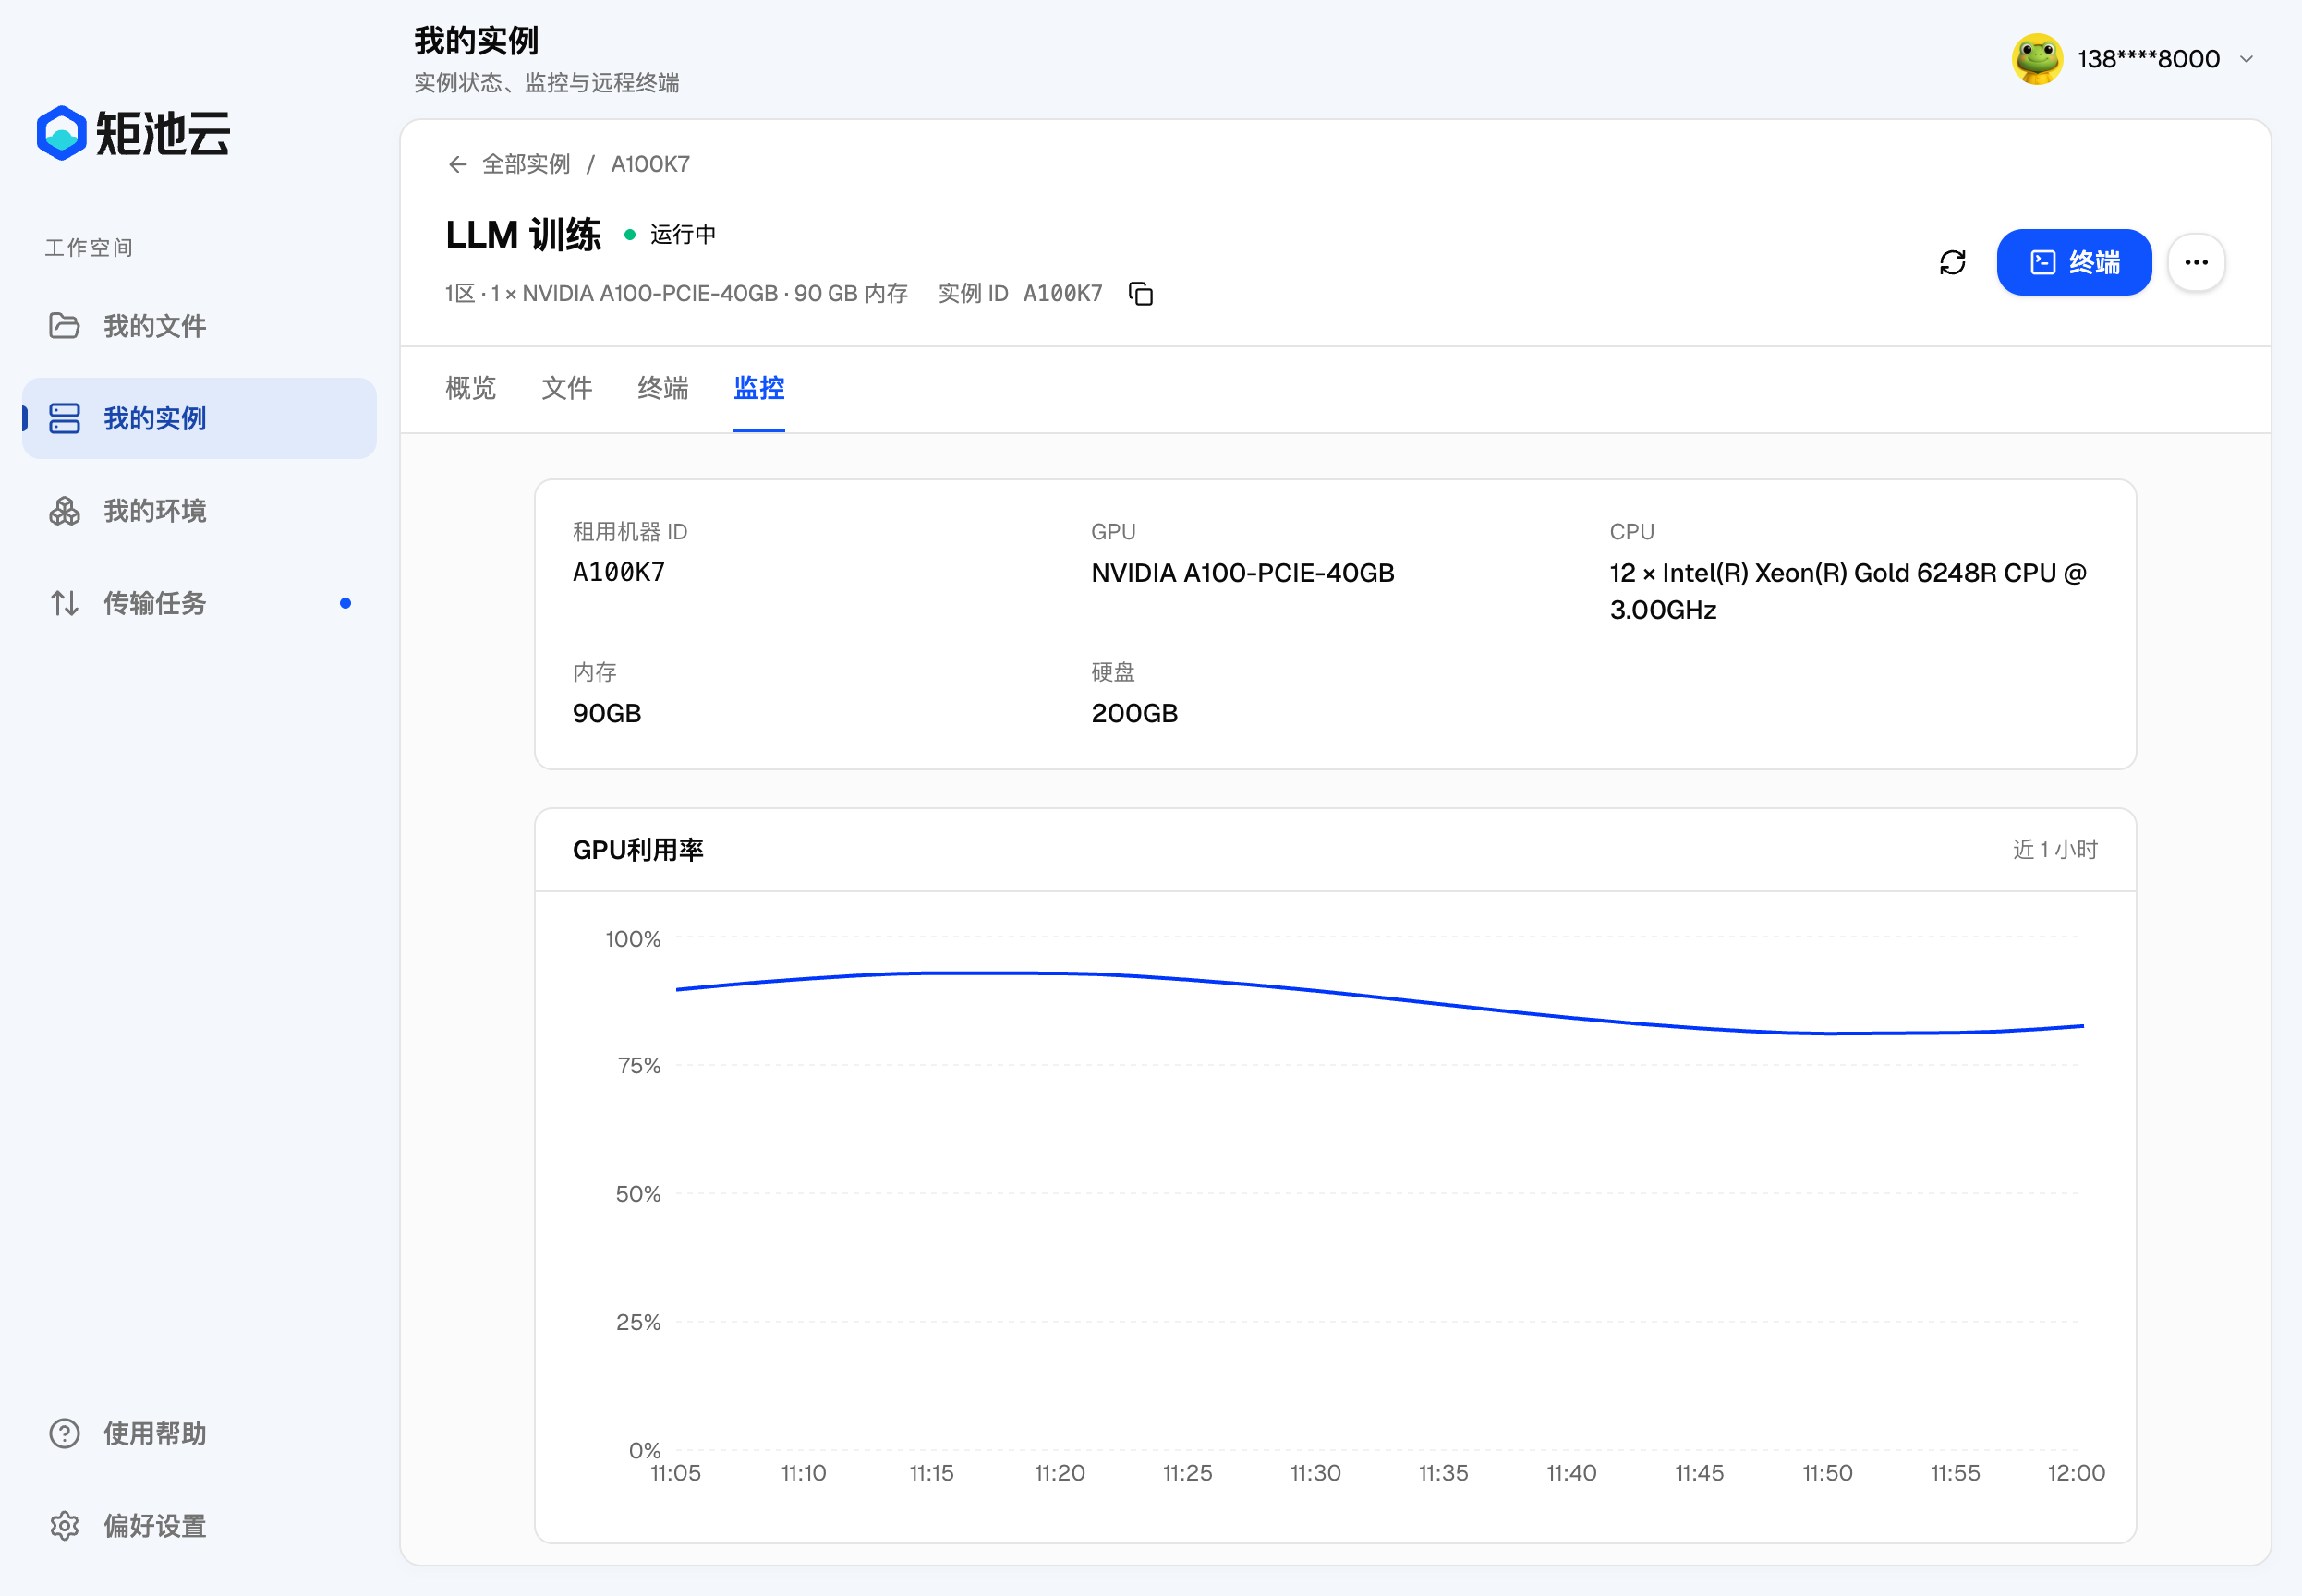The image size is (2302, 1596).
Task: Click the 租用机器 ID value A100K7
Action: click(618, 572)
